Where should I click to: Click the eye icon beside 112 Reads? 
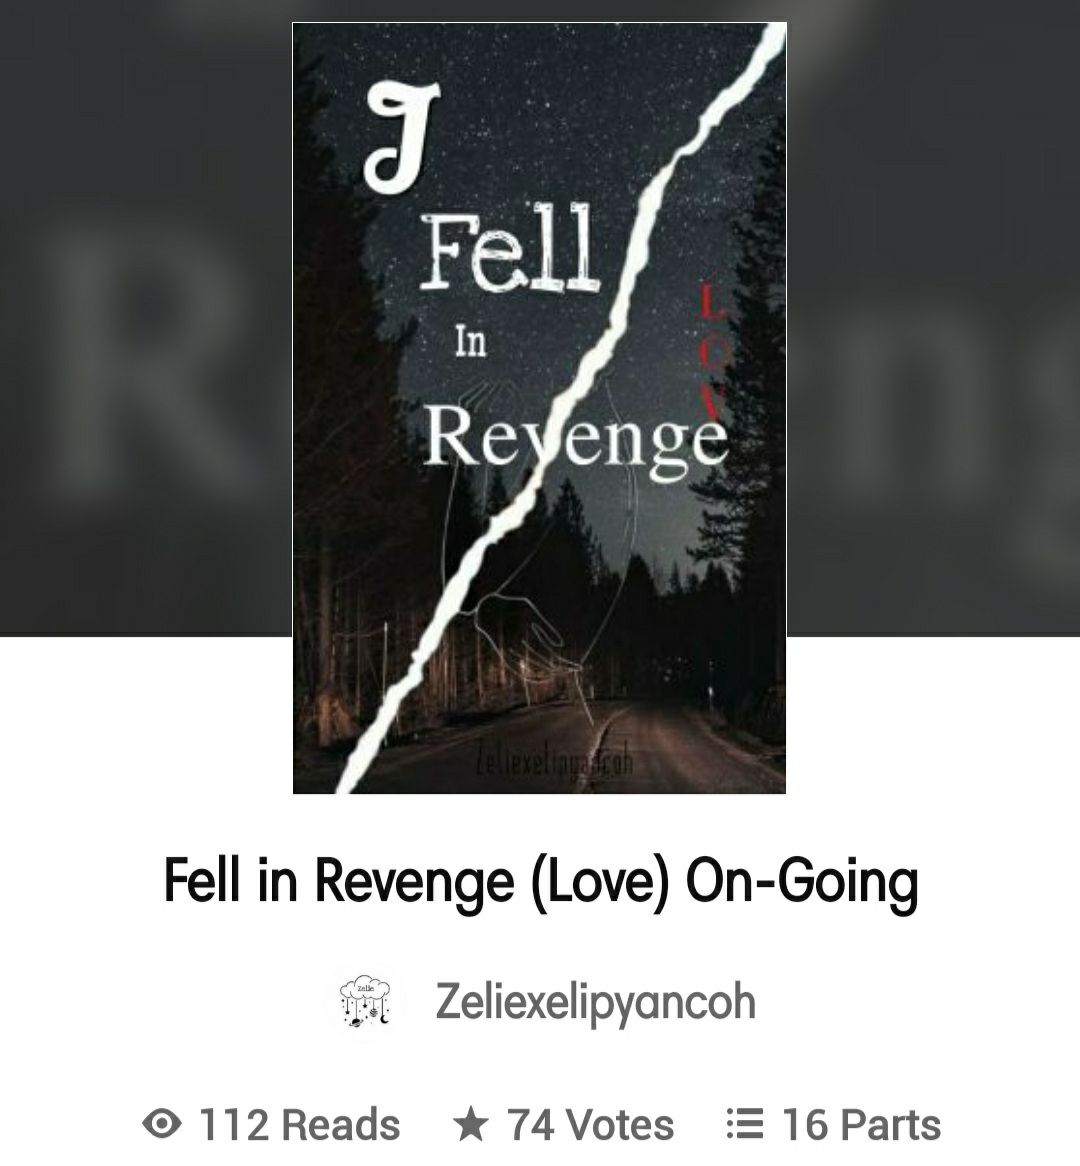(x=161, y=1124)
